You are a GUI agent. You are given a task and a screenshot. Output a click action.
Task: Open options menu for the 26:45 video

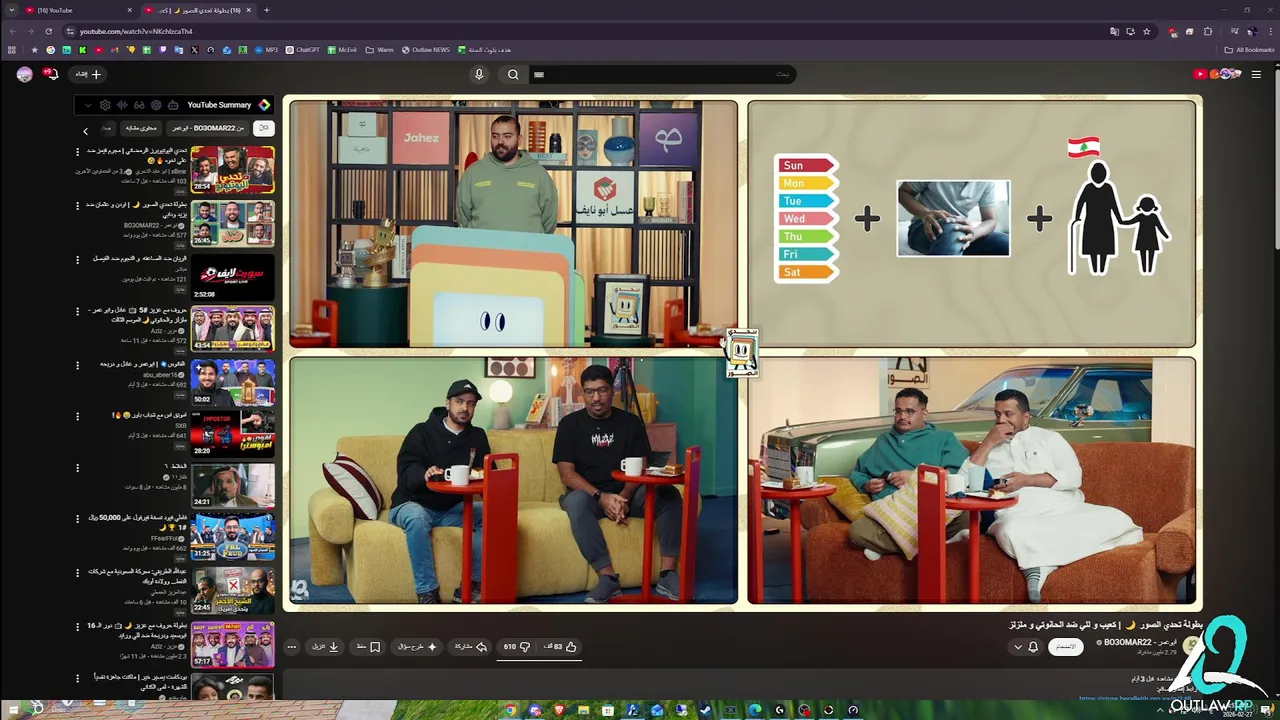[x=78, y=206]
